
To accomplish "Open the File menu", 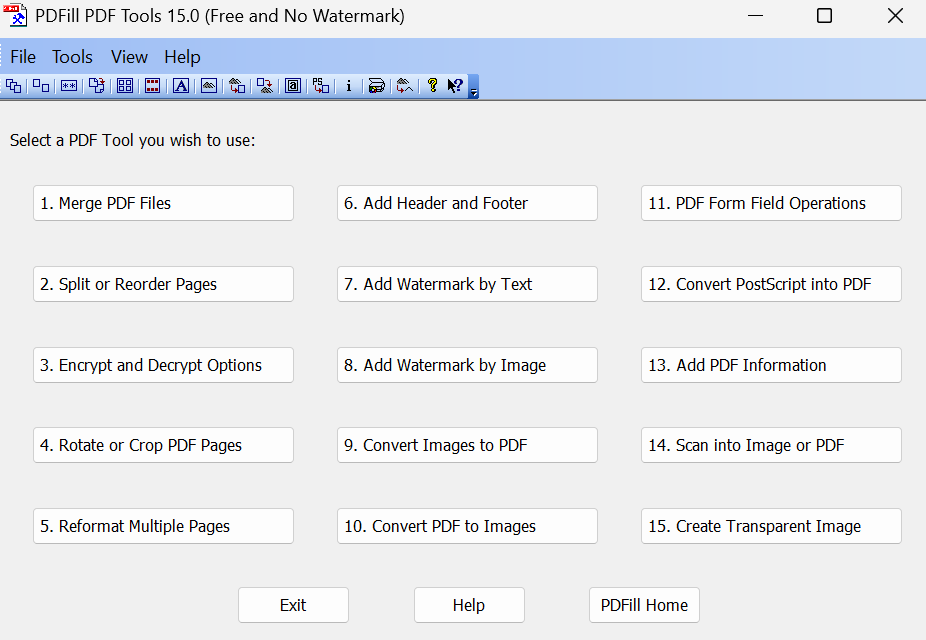I will [x=23, y=57].
